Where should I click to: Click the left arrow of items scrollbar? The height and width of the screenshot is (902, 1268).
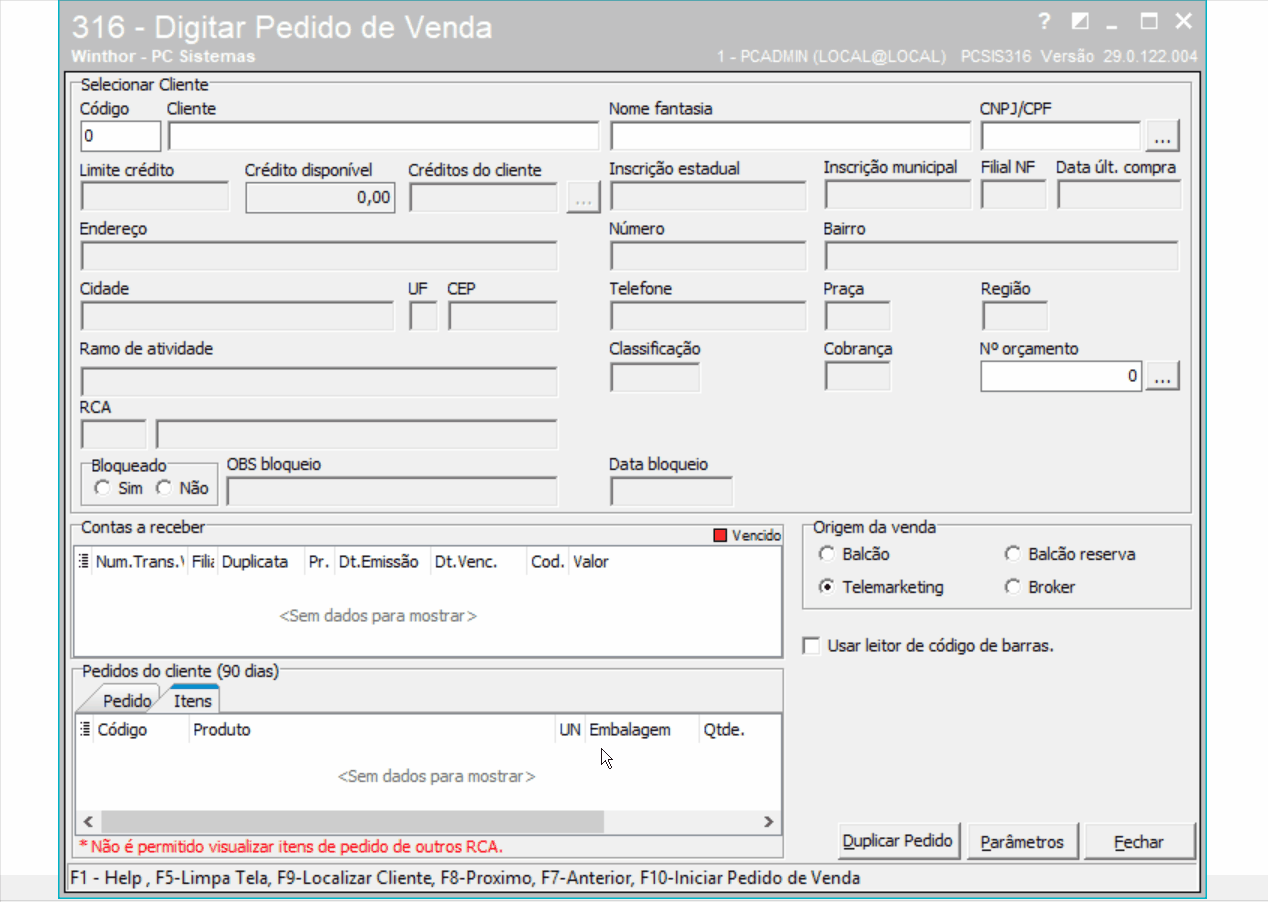coord(87,822)
